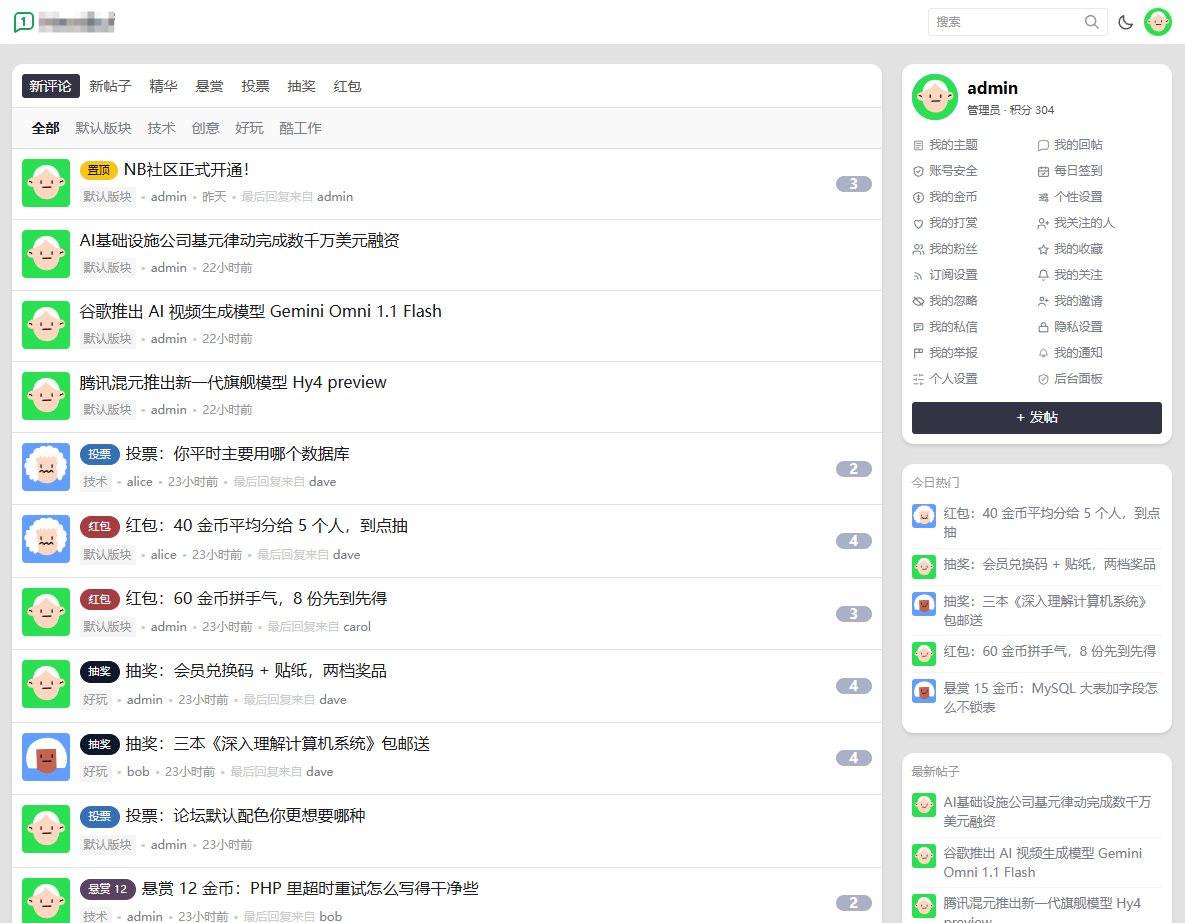Viewport: 1185px width, 923px height.
Task: Open 我的收藏 favorites
Action: pyautogui.click(x=1070, y=249)
